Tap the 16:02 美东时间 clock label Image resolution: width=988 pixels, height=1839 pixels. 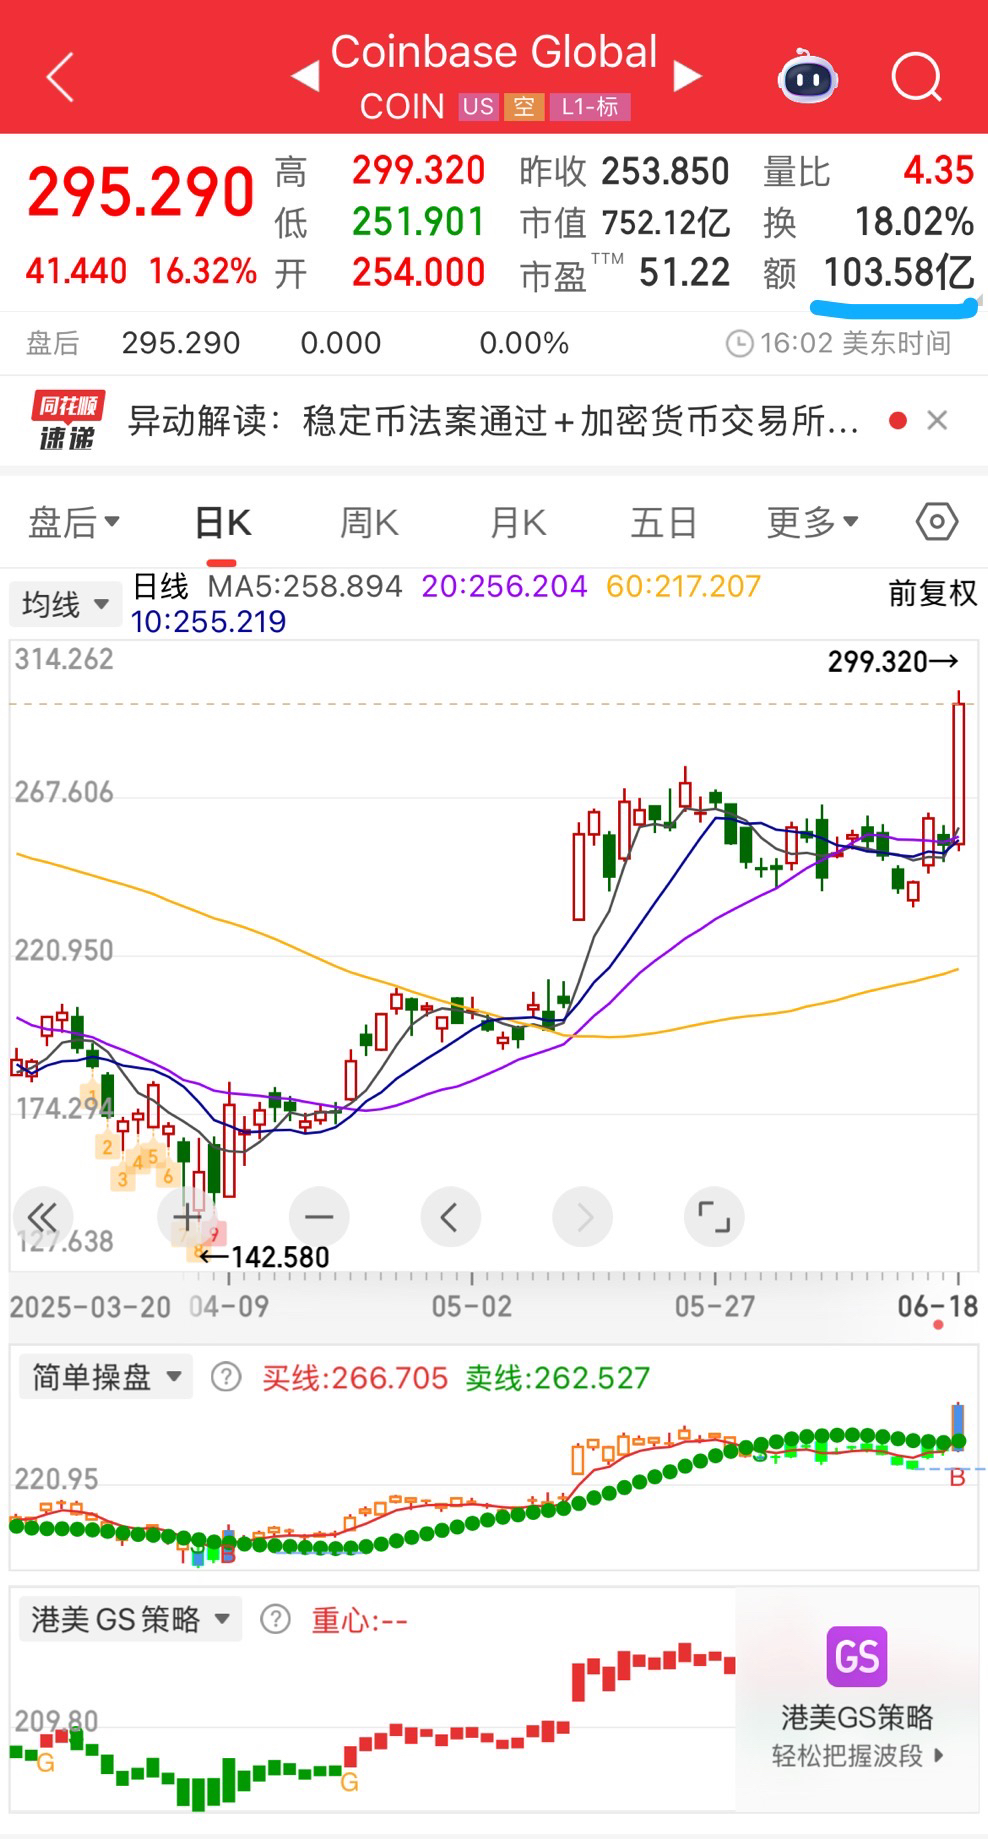click(x=838, y=344)
